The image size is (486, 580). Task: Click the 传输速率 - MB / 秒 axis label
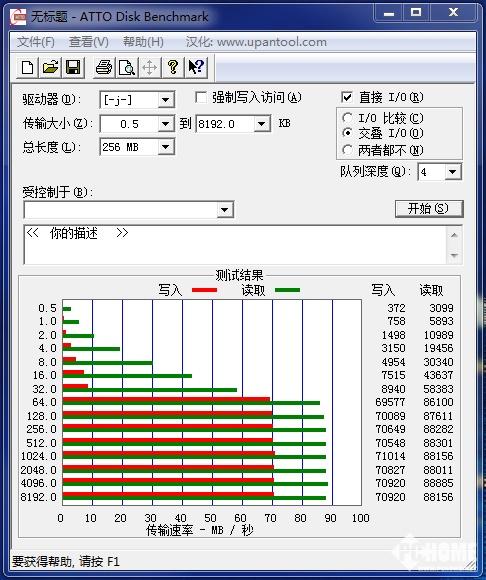(x=200, y=531)
